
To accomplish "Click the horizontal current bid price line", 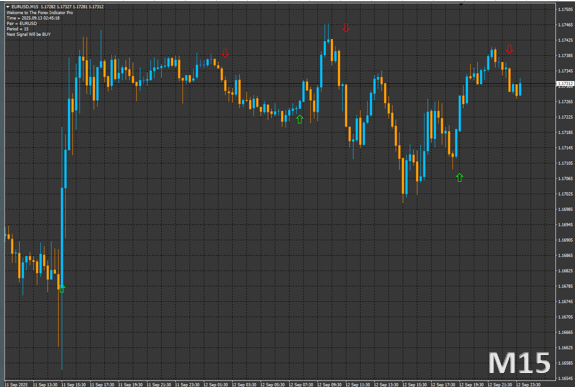I will point(280,84).
